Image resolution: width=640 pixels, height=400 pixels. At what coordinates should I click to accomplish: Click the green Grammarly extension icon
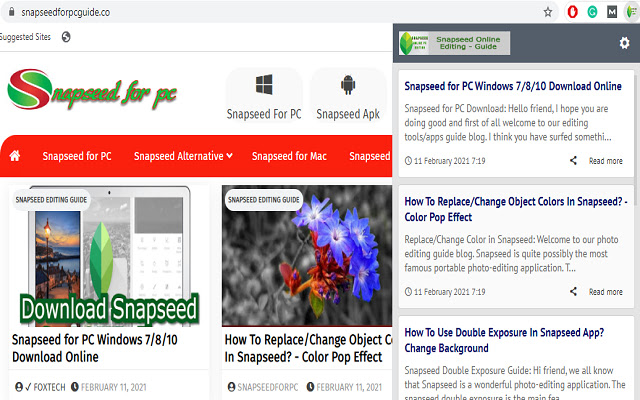point(592,12)
